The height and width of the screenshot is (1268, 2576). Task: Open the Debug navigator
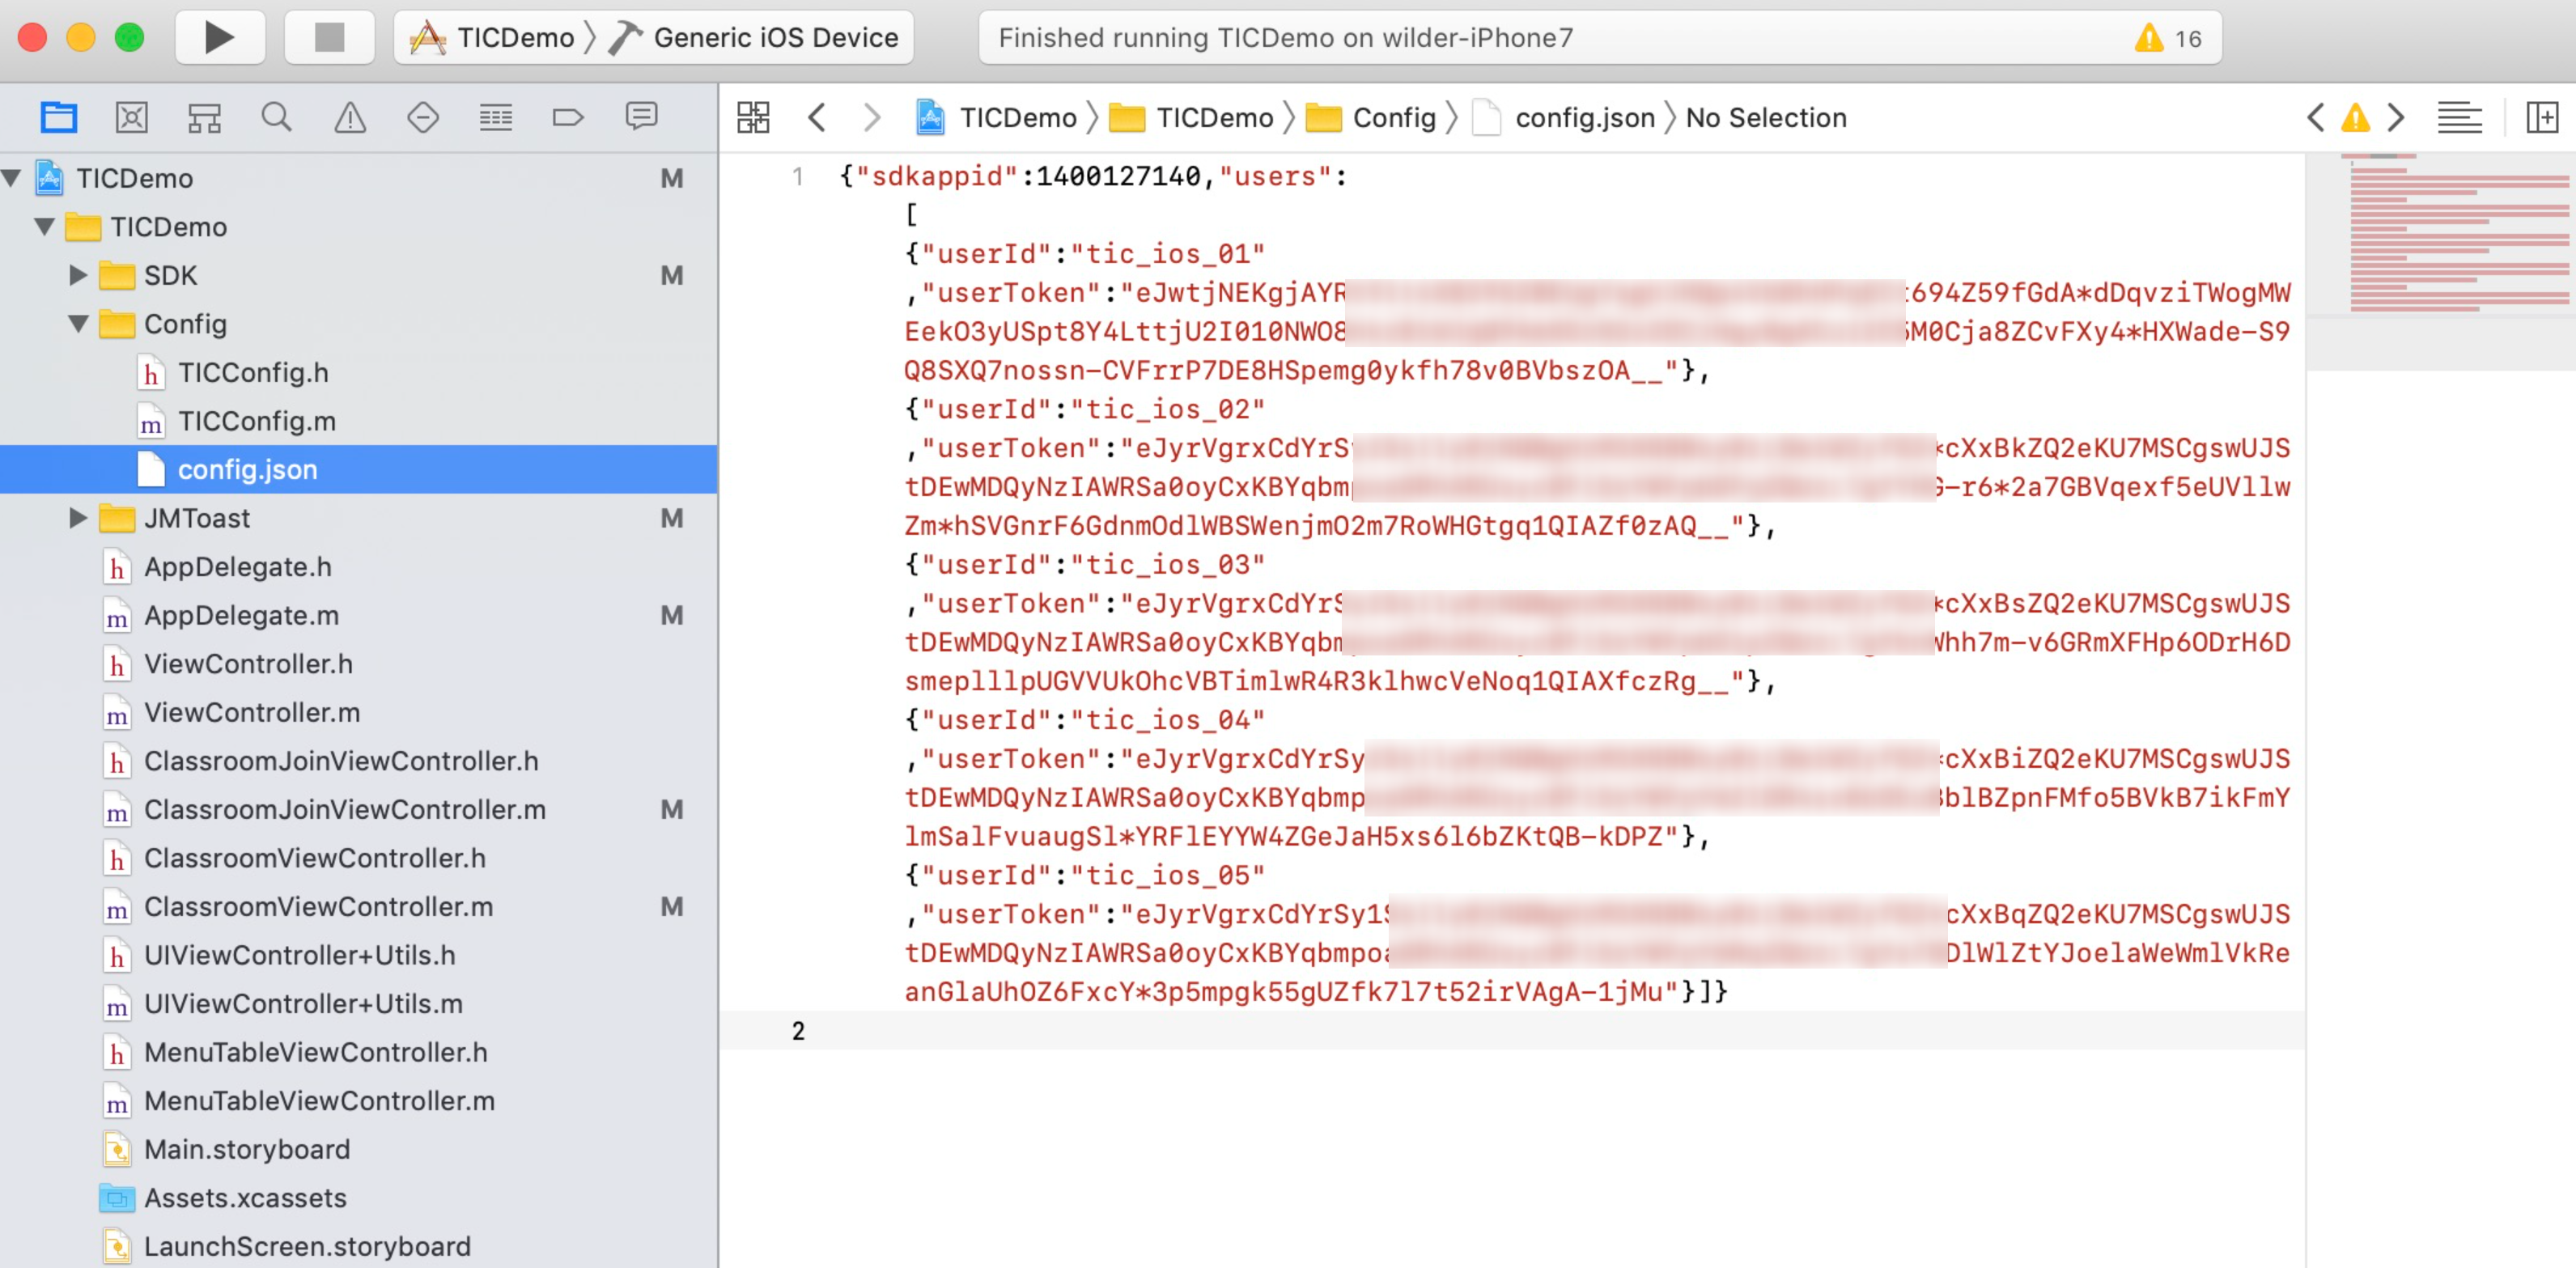pyautogui.click(x=495, y=117)
